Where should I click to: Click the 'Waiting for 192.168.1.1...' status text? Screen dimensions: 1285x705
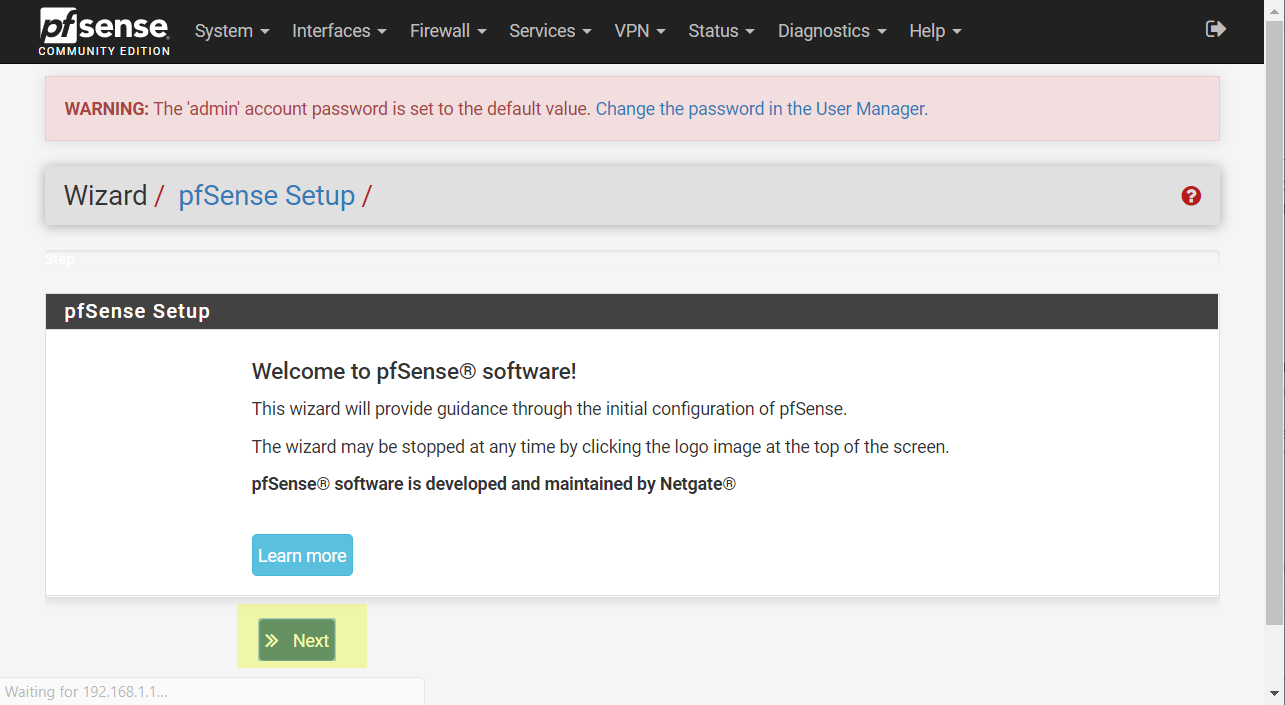(86, 691)
